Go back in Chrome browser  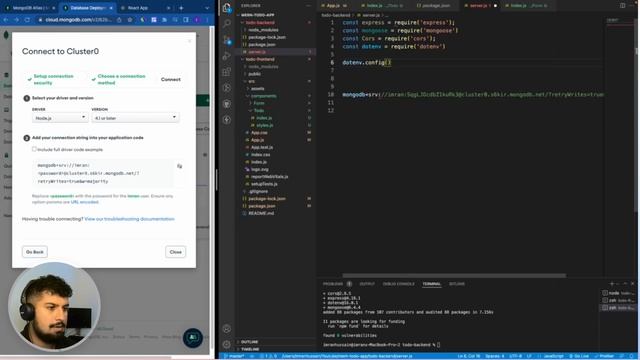[x=6, y=20]
